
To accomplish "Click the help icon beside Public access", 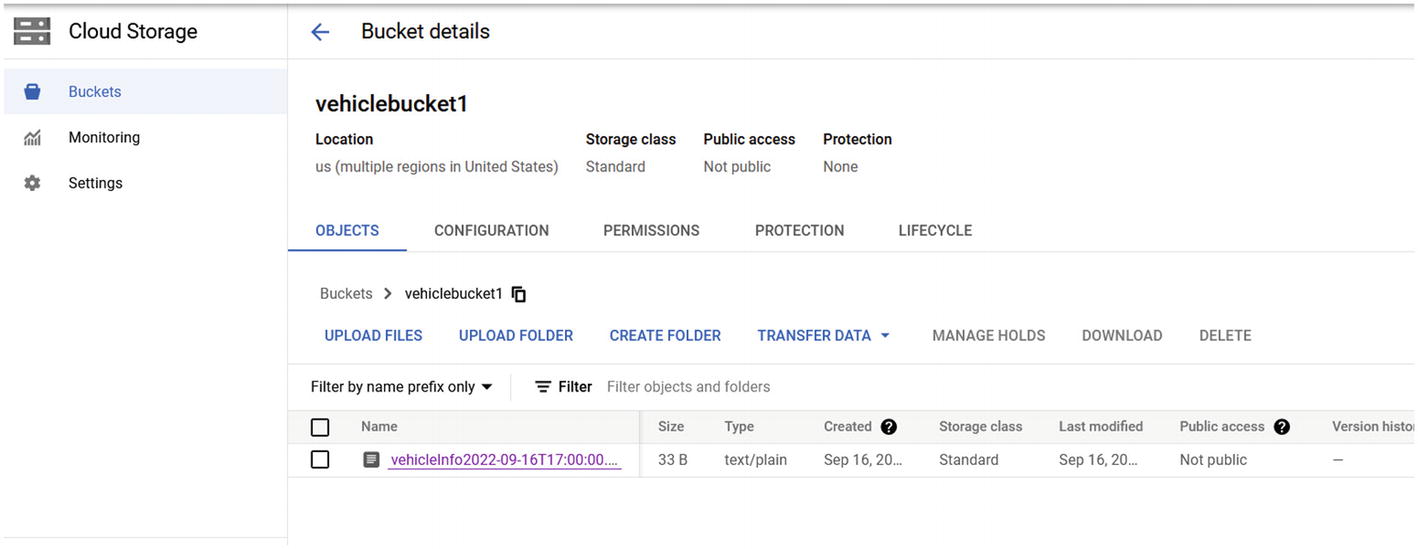I will coord(1282,427).
